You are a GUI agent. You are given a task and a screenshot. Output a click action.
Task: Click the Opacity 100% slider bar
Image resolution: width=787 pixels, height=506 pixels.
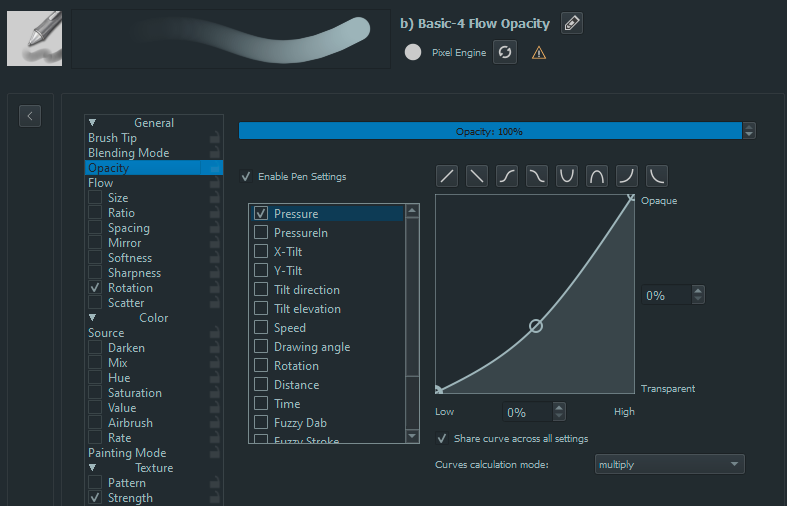click(x=490, y=131)
